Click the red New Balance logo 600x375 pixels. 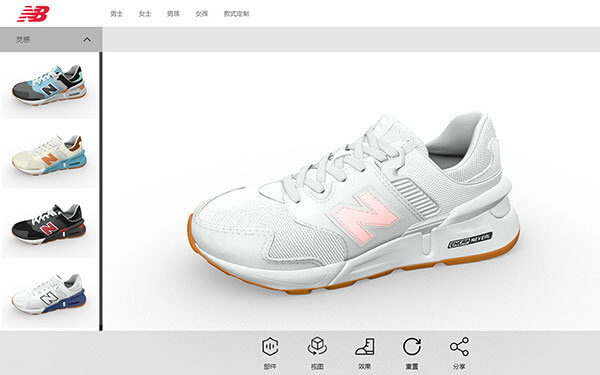(x=33, y=14)
